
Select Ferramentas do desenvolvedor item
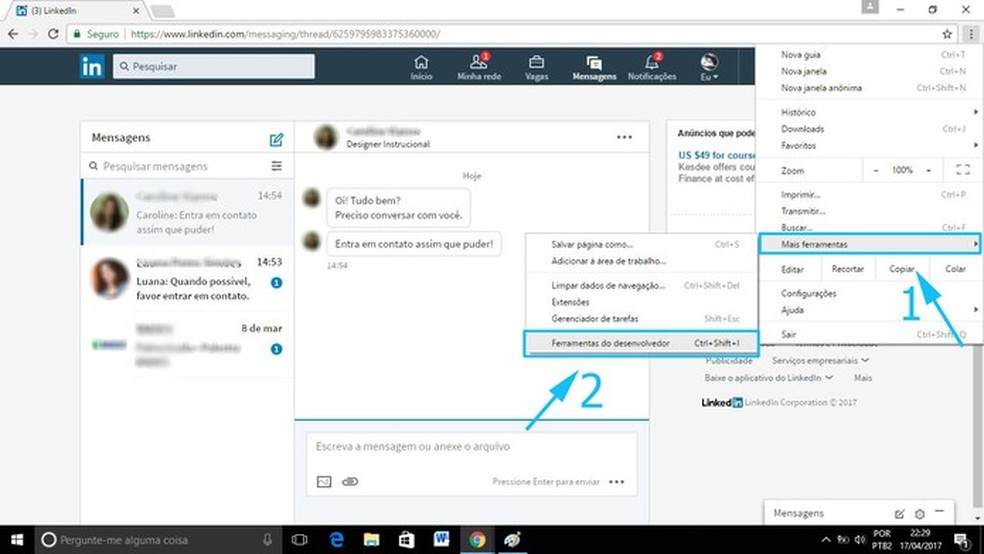click(x=641, y=343)
